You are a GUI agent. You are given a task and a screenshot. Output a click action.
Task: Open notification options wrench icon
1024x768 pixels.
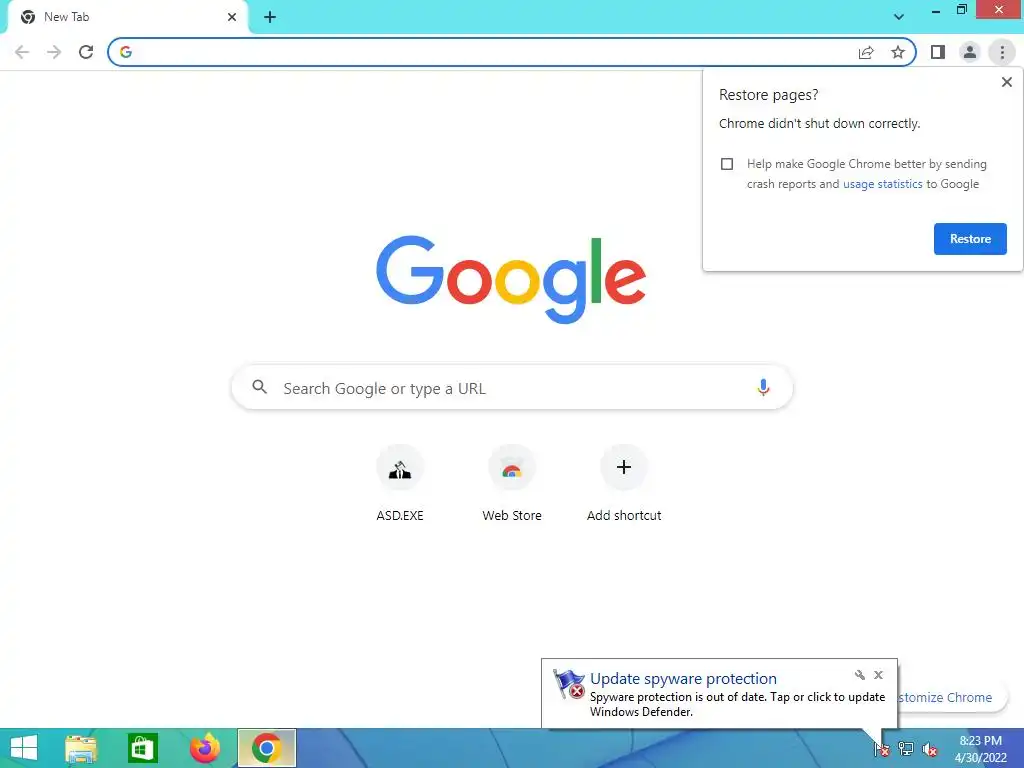[x=859, y=675]
